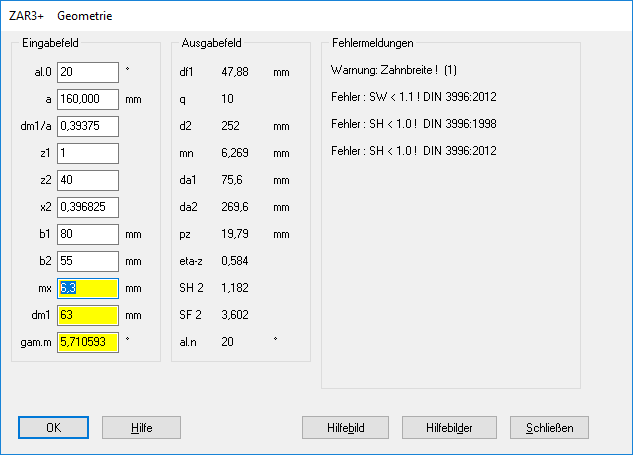Click the Zahnbreite warning message

tap(393, 71)
